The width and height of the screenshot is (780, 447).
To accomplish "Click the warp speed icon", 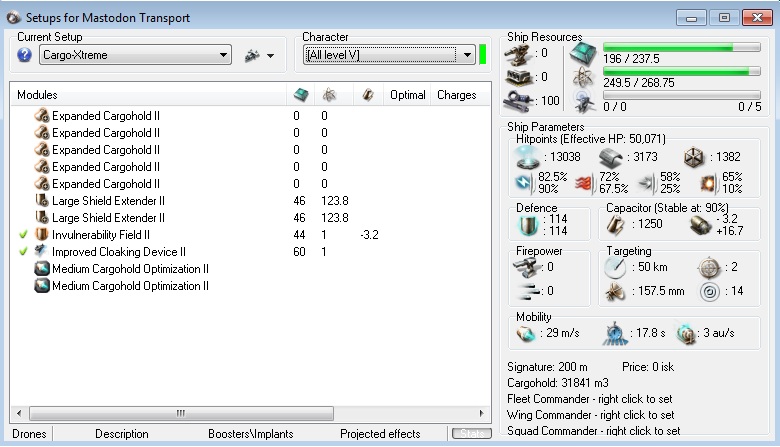I will click(687, 334).
